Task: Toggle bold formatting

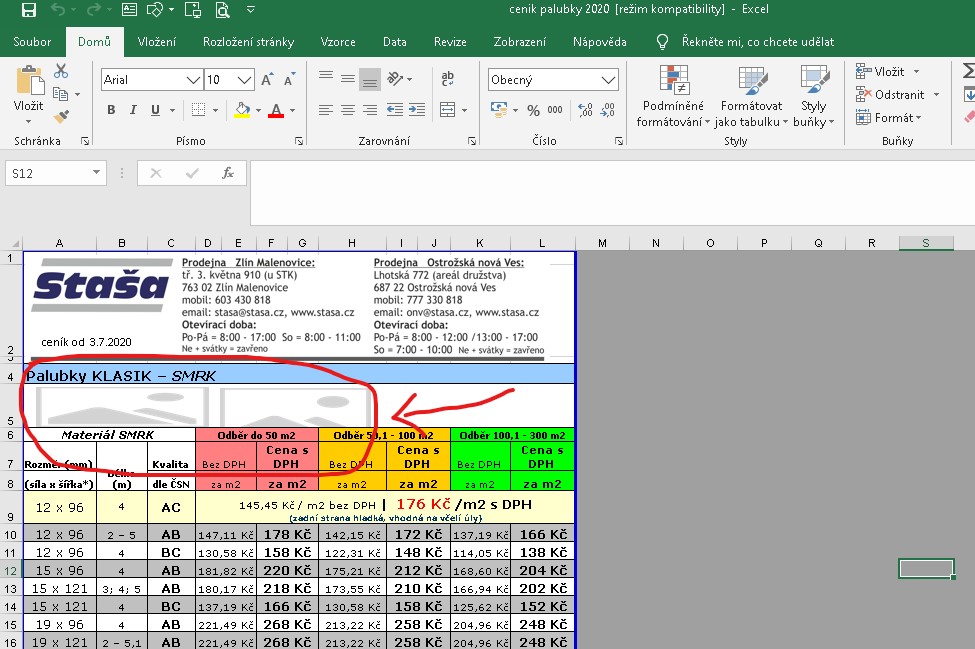Action: coord(109,110)
